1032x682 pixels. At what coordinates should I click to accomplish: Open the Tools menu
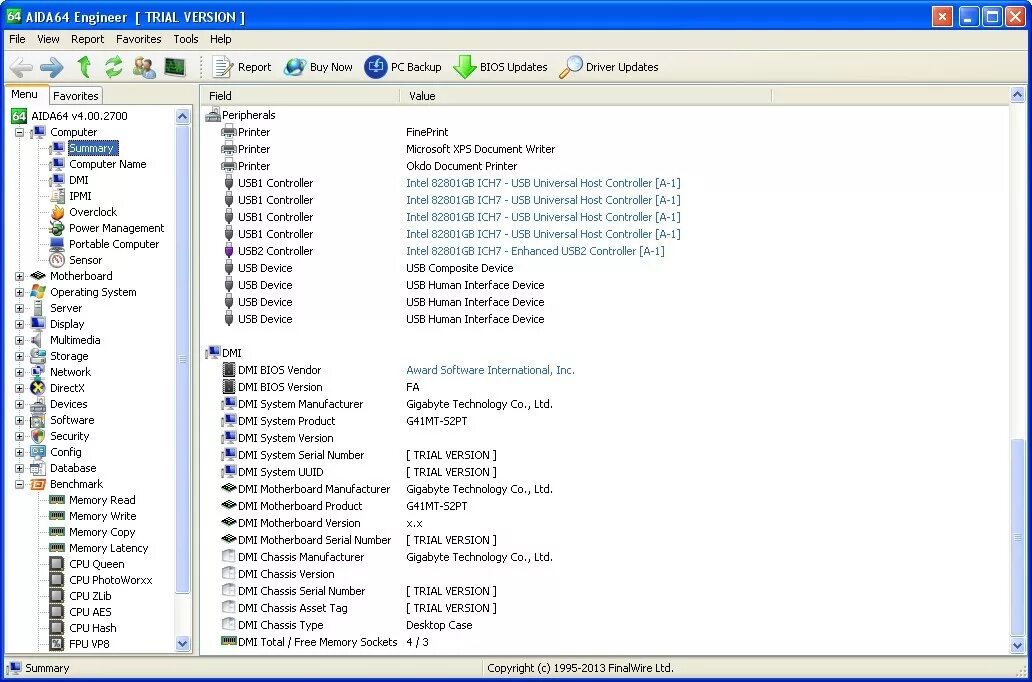(186, 39)
